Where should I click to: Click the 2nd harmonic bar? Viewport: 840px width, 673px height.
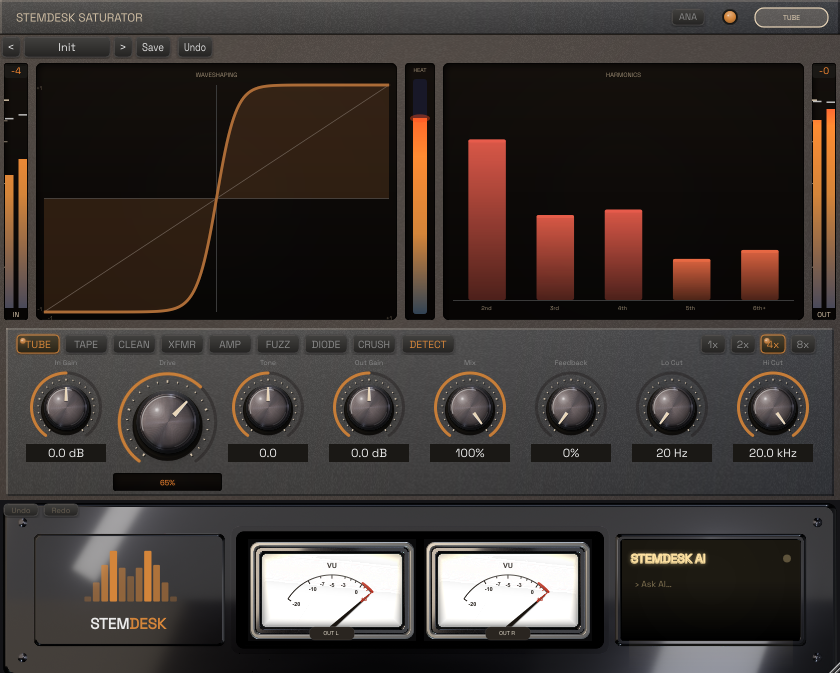point(487,220)
